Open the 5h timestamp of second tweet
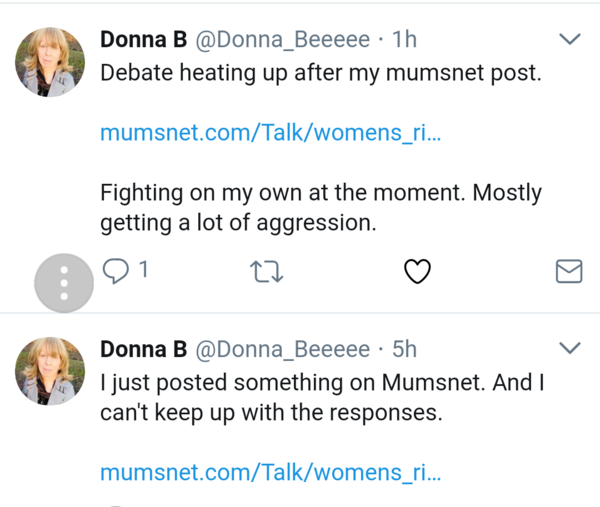 404,348
